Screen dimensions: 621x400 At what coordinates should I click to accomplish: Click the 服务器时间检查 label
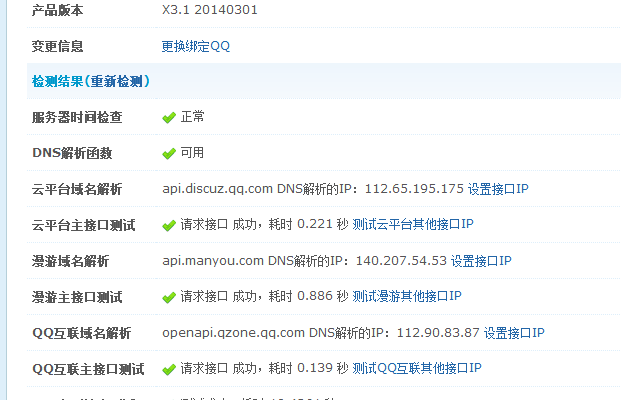tap(77, 118)
